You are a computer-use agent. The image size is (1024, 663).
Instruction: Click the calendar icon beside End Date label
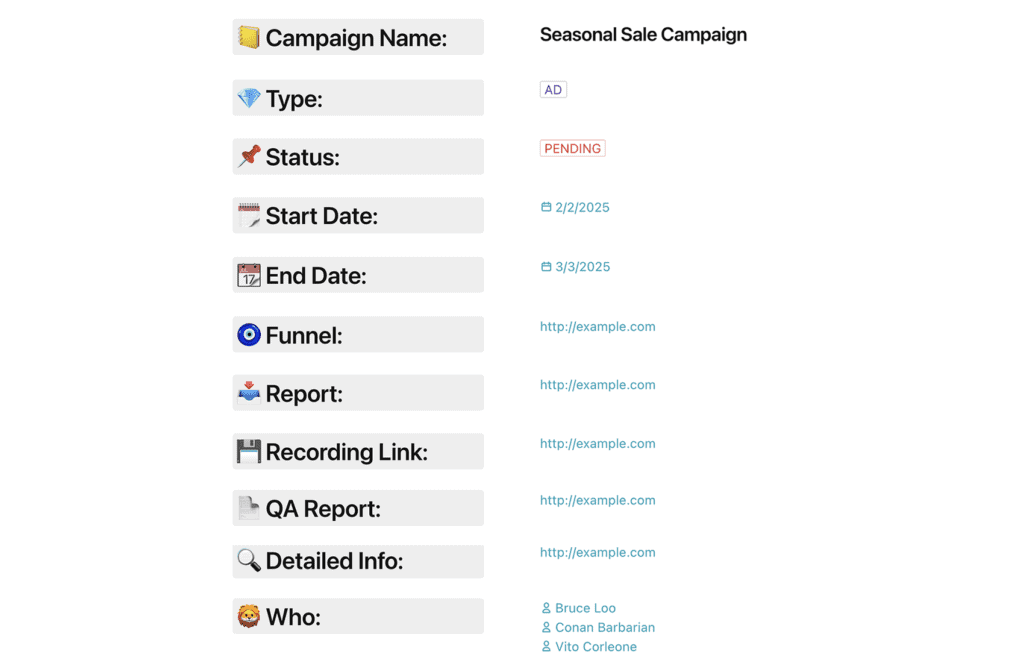249,275
